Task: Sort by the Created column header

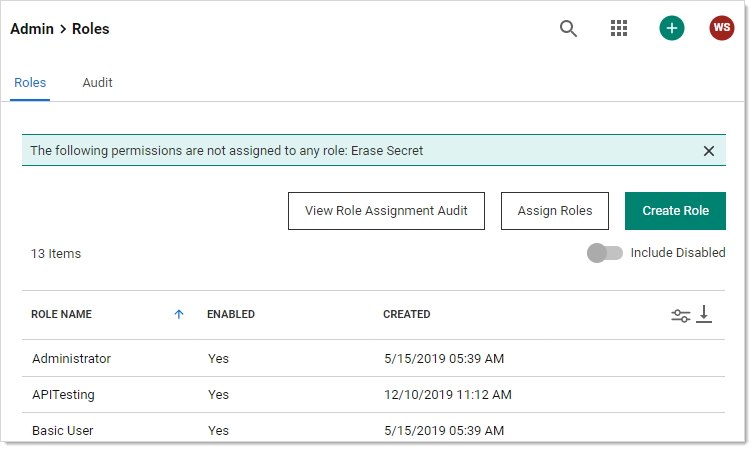Action: (406, 314)
